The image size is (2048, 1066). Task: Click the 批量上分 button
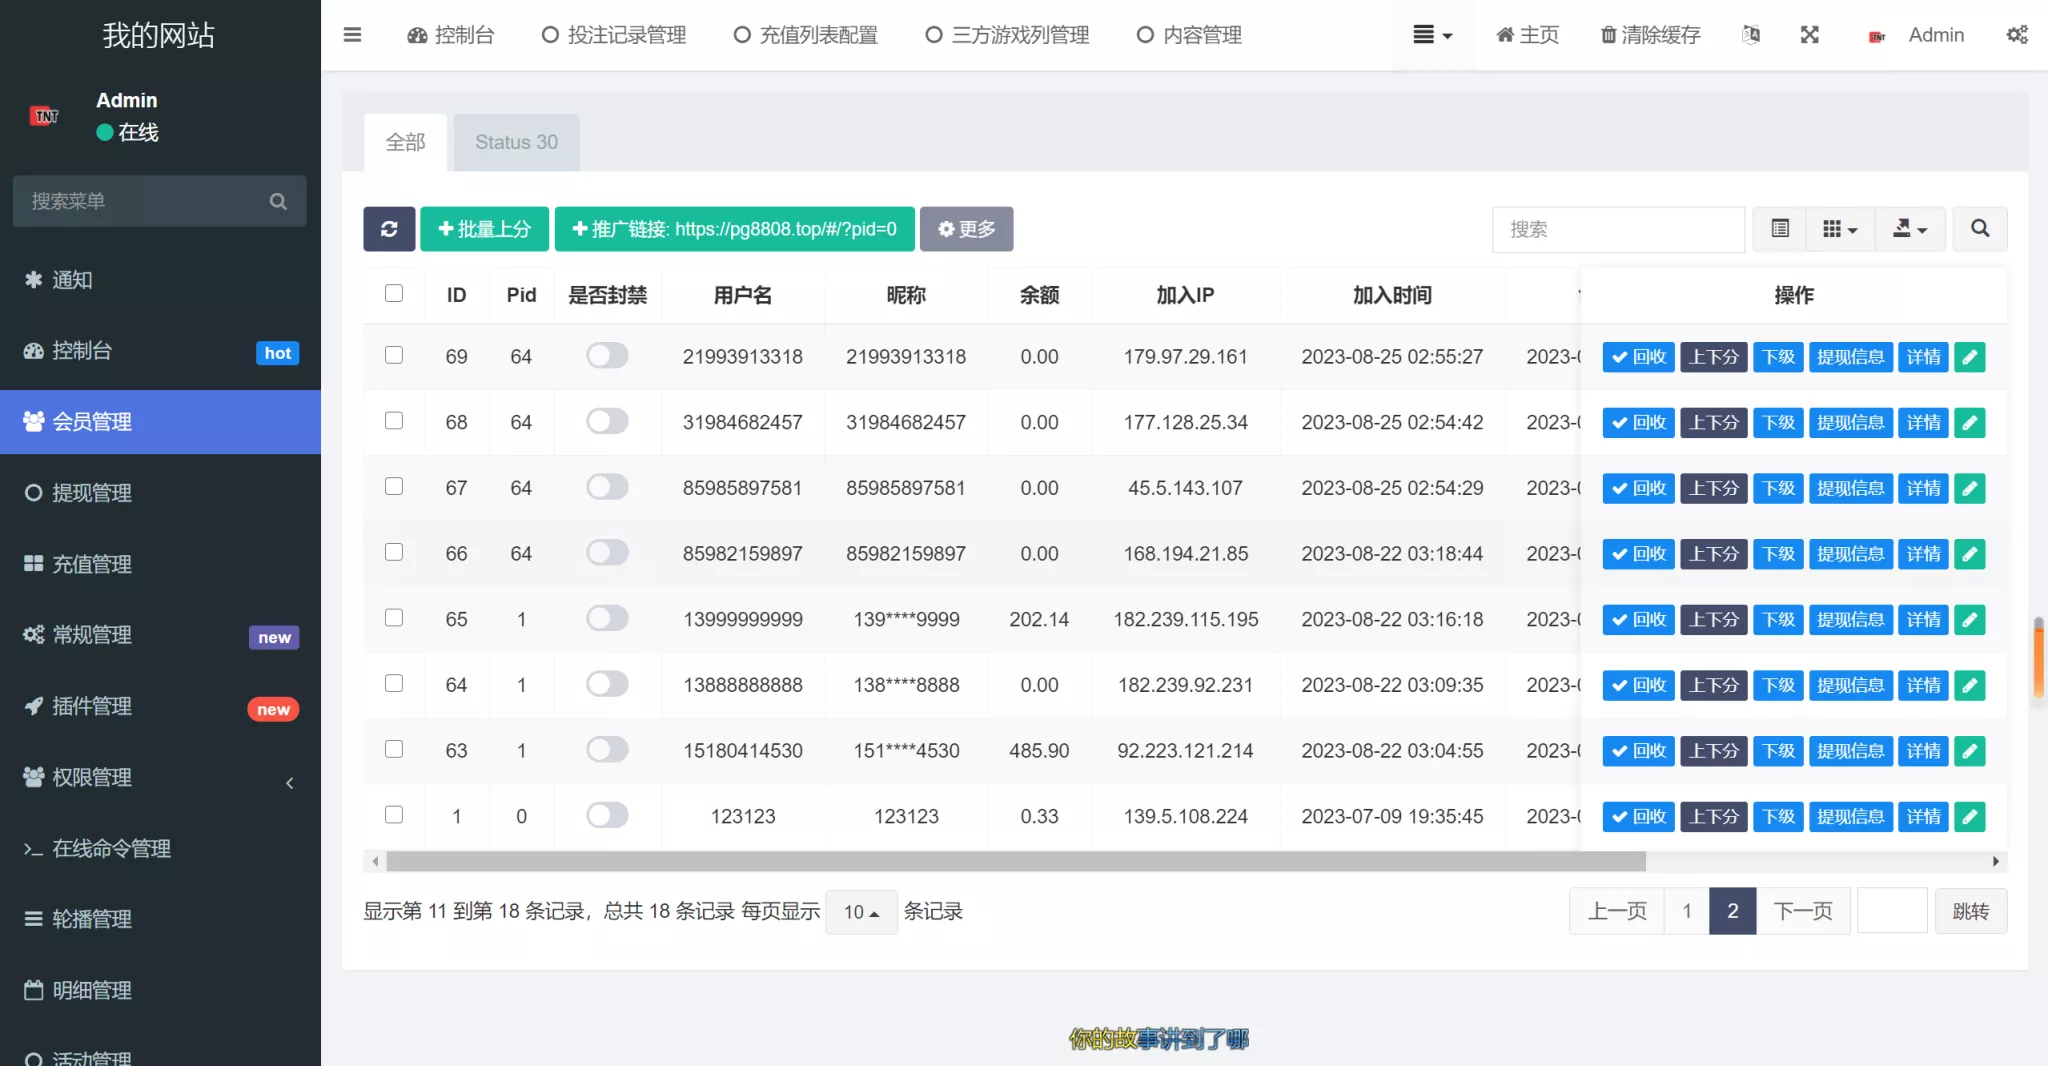(484, 229)
